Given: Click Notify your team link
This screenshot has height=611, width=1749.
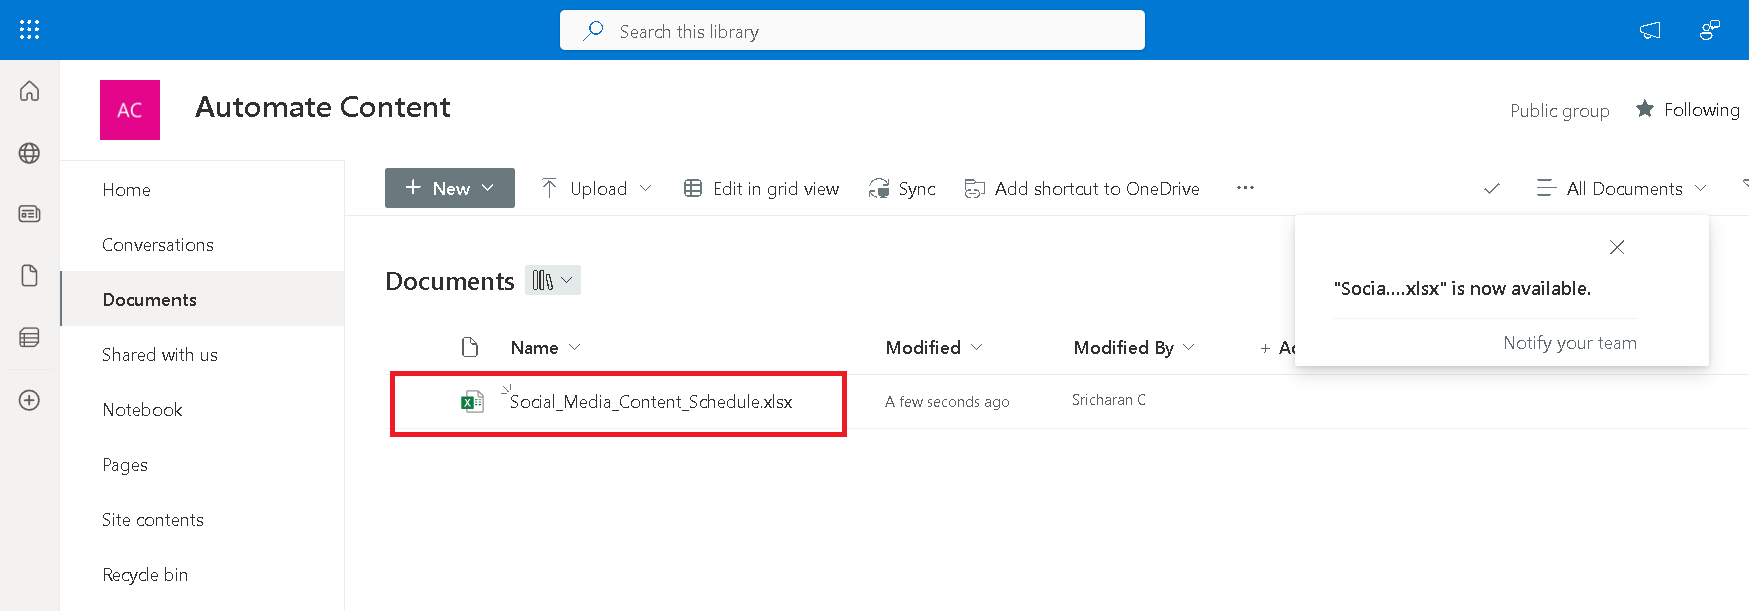Looking at the screenshot, I should pyautogui.click(x=1569, y=343).
